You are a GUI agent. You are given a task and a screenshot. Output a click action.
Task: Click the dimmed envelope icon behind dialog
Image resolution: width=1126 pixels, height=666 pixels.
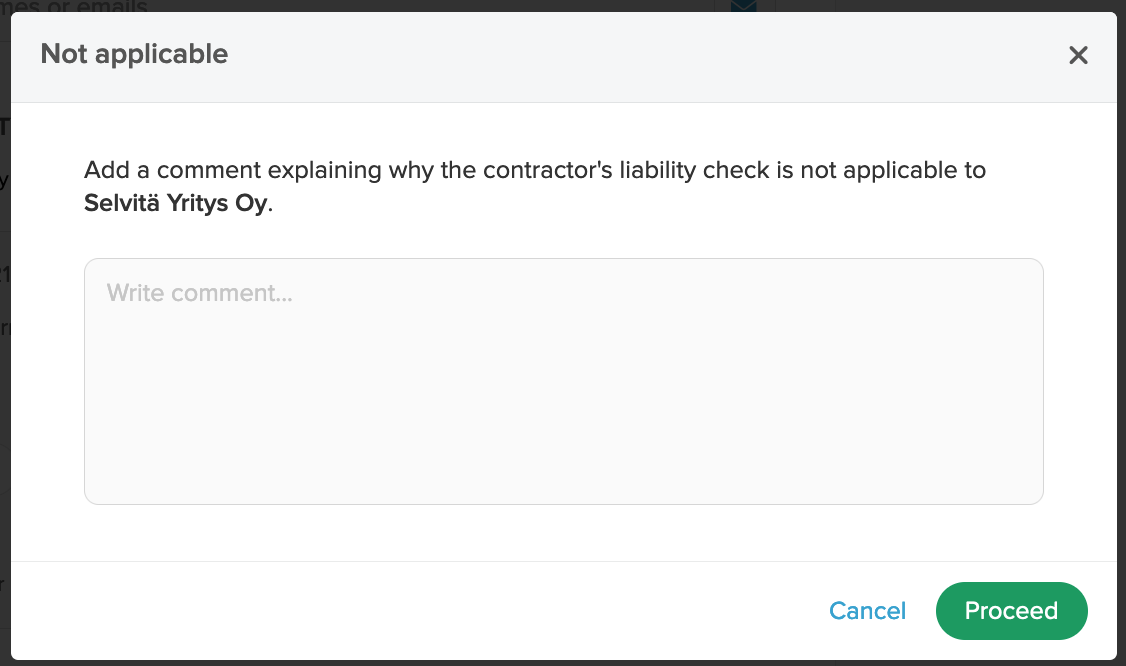click(x=744, y=6)
